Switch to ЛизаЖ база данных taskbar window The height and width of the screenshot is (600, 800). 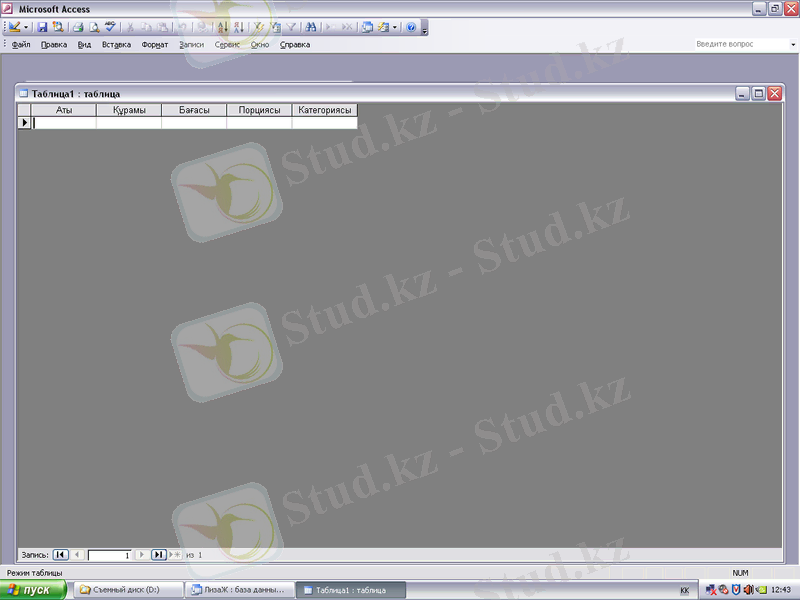(x=240, y=590)
